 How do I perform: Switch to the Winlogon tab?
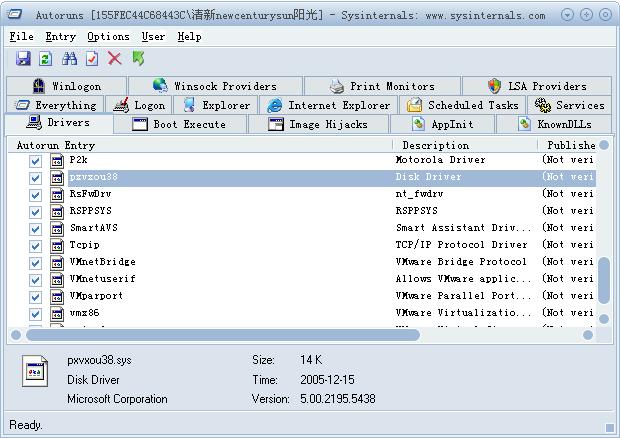pos(66,86)
